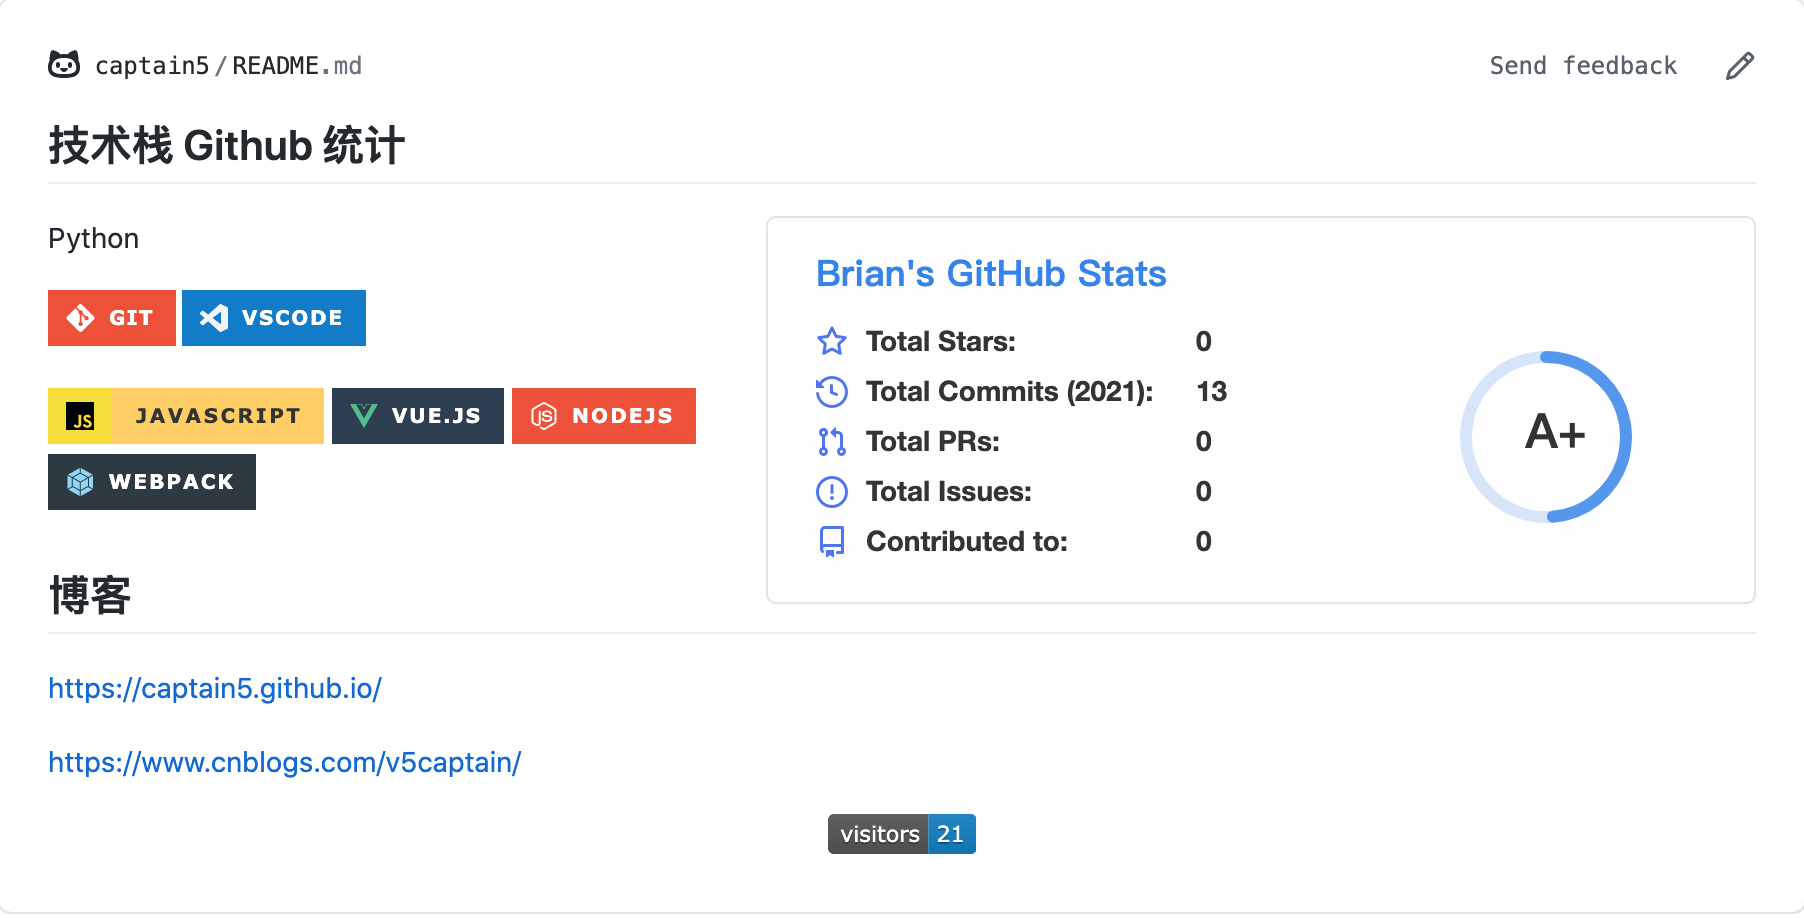The height and width of the screenshot is (918, 1804).
Task: Click the A+ grade progress ring
Action: click(x=1546, y=434)
